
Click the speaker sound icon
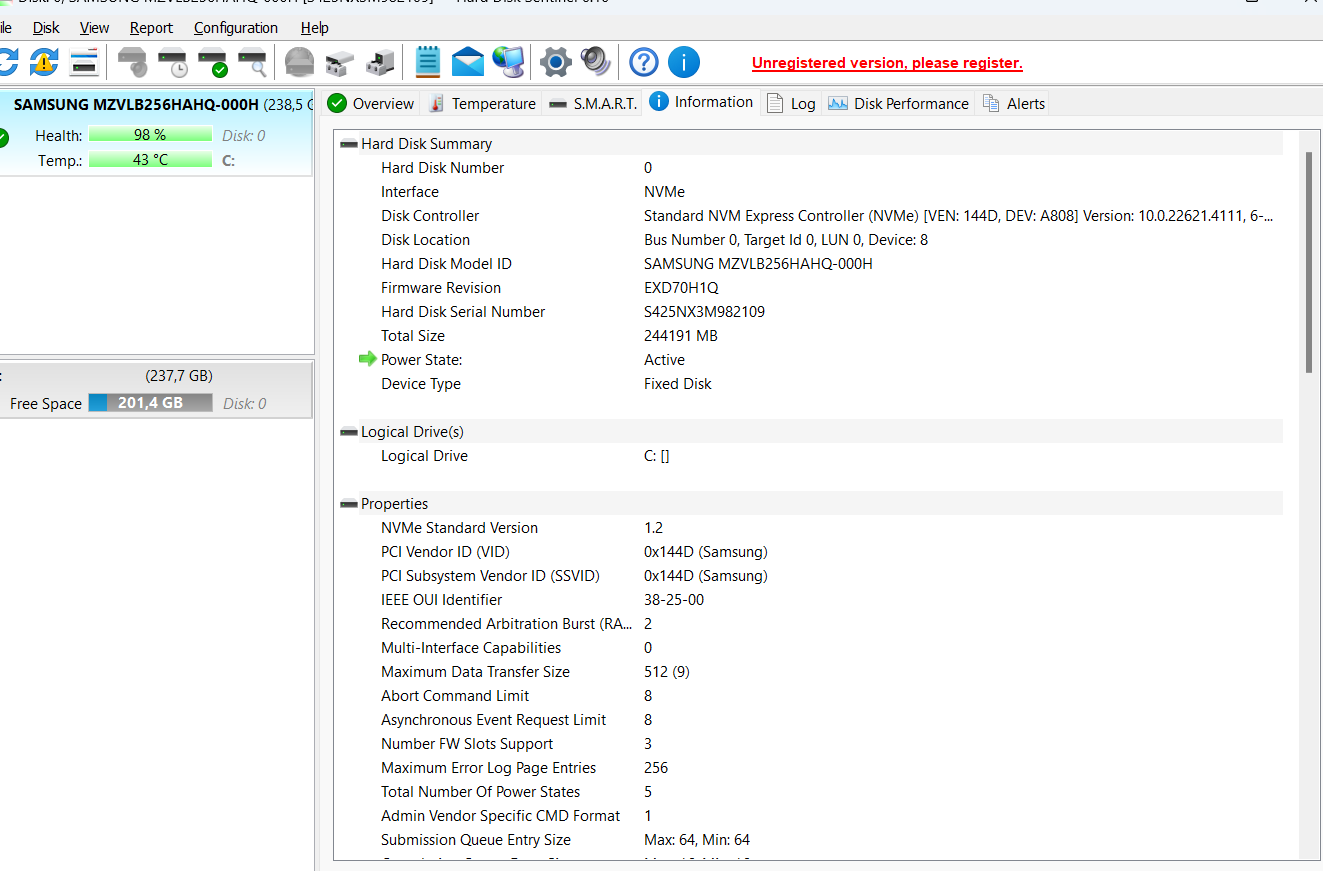pyautogui.click(x=595, y=62)
